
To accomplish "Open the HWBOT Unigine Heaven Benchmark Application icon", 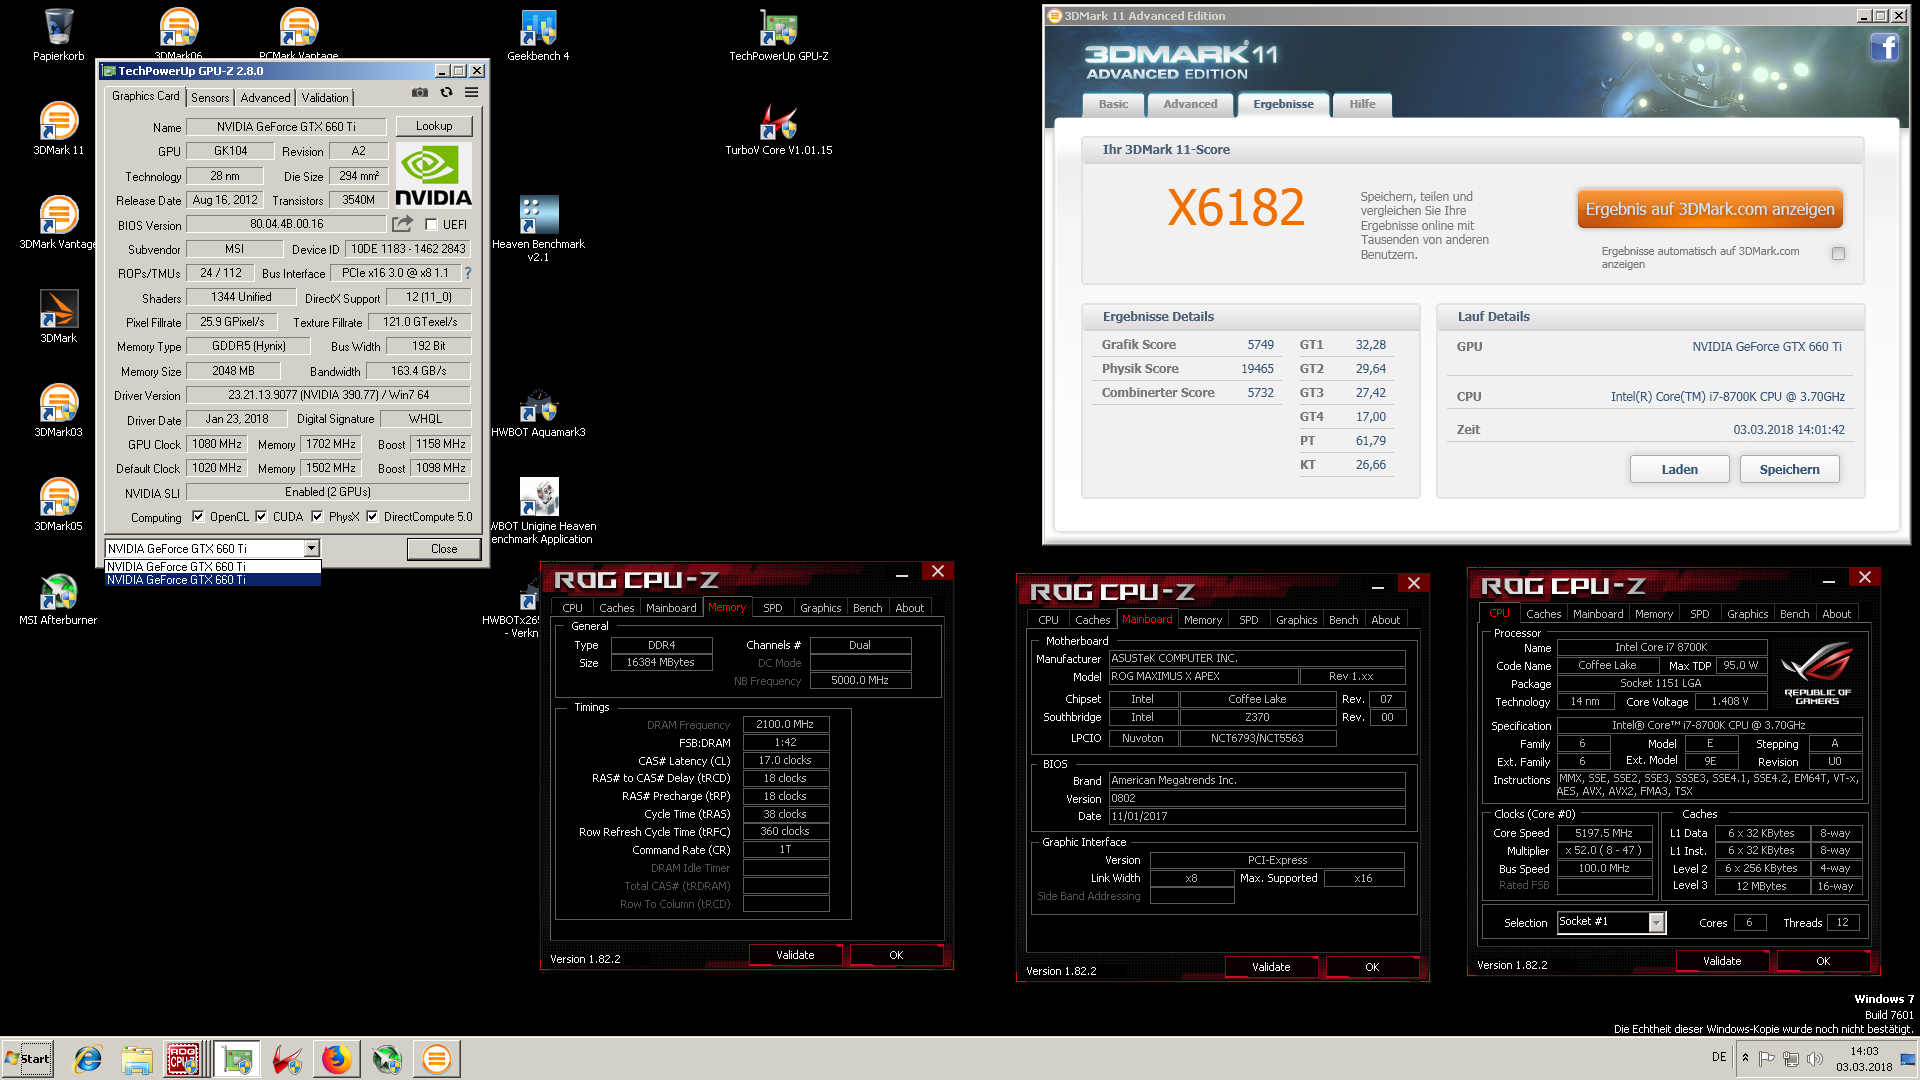I will [x=540, y=511].
